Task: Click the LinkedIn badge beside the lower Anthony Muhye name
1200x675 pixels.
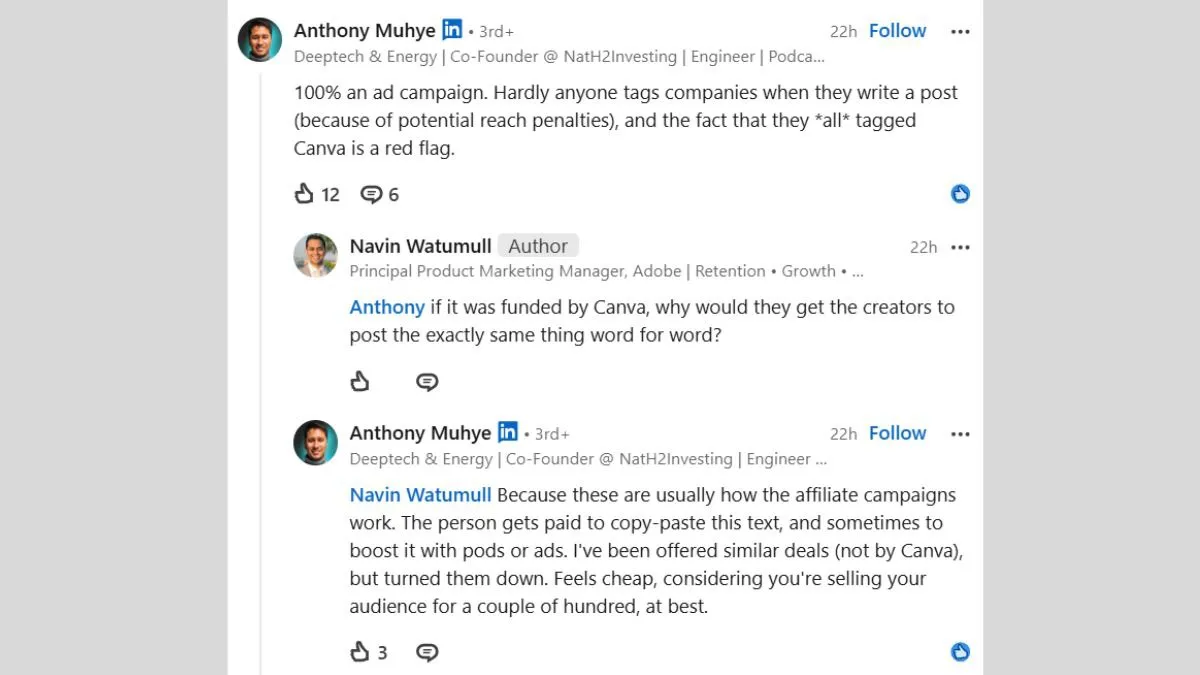Action: [508, 432]
